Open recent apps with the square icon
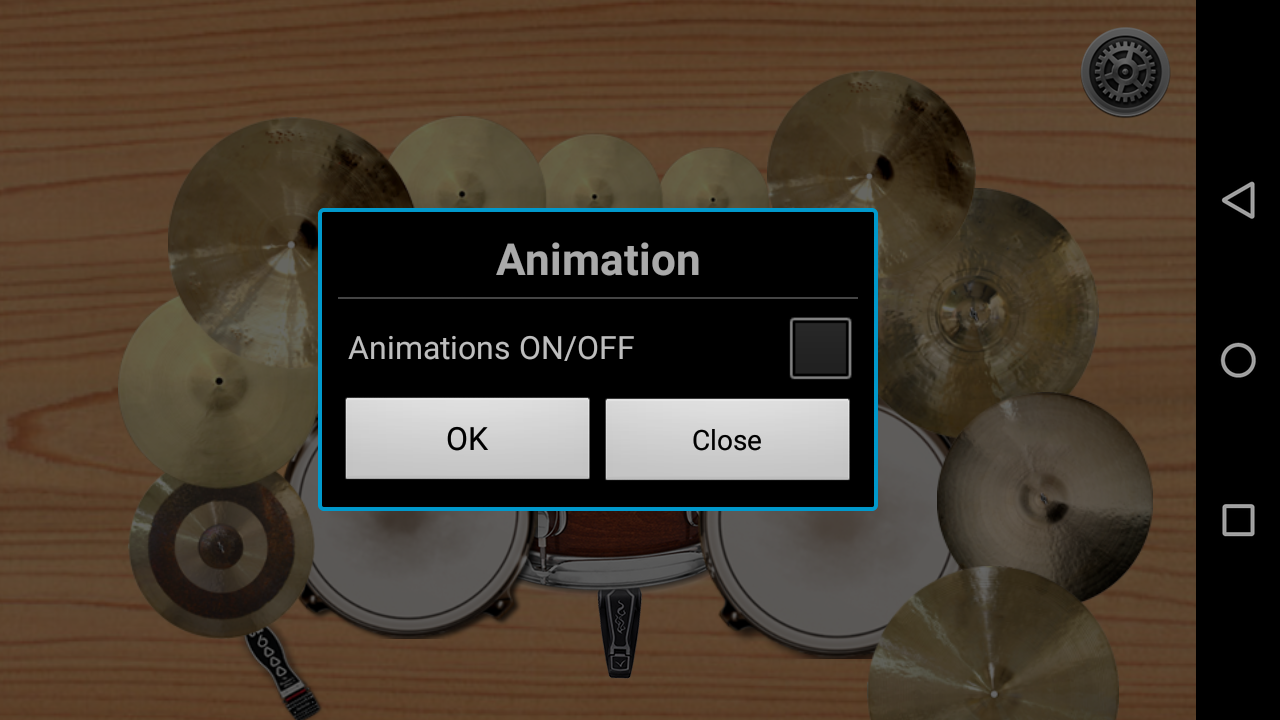 [x=1238, y=520]
